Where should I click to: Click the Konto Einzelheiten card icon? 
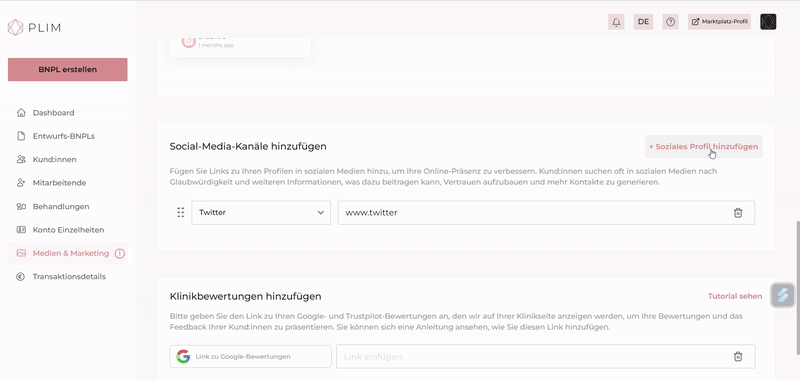point(21,230)
